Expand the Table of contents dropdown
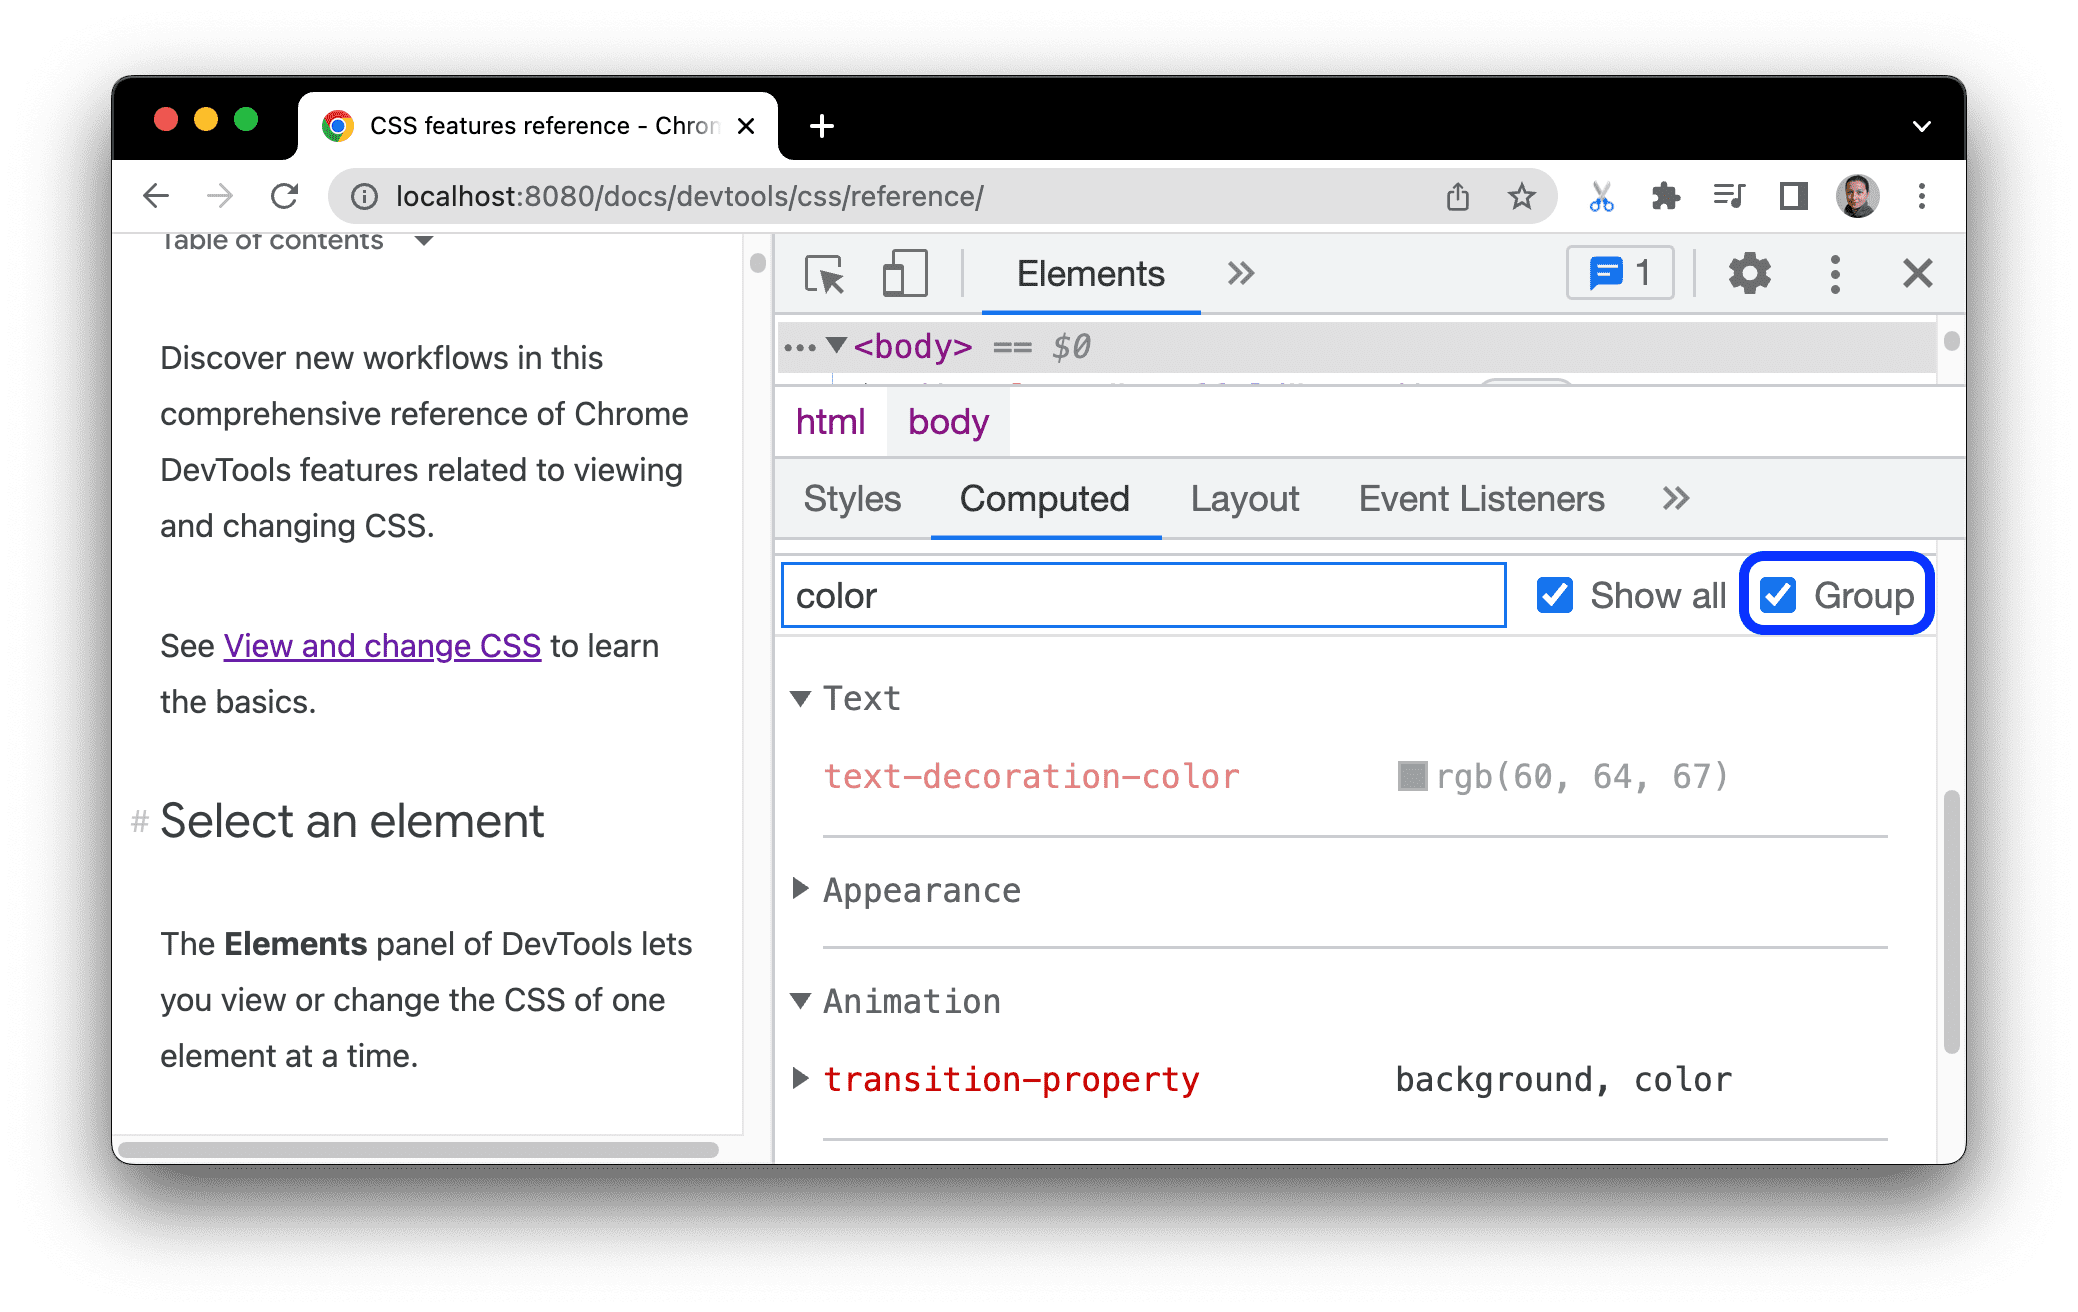The height and width of the screenshot is (1312, 2078). coord(424,241)
